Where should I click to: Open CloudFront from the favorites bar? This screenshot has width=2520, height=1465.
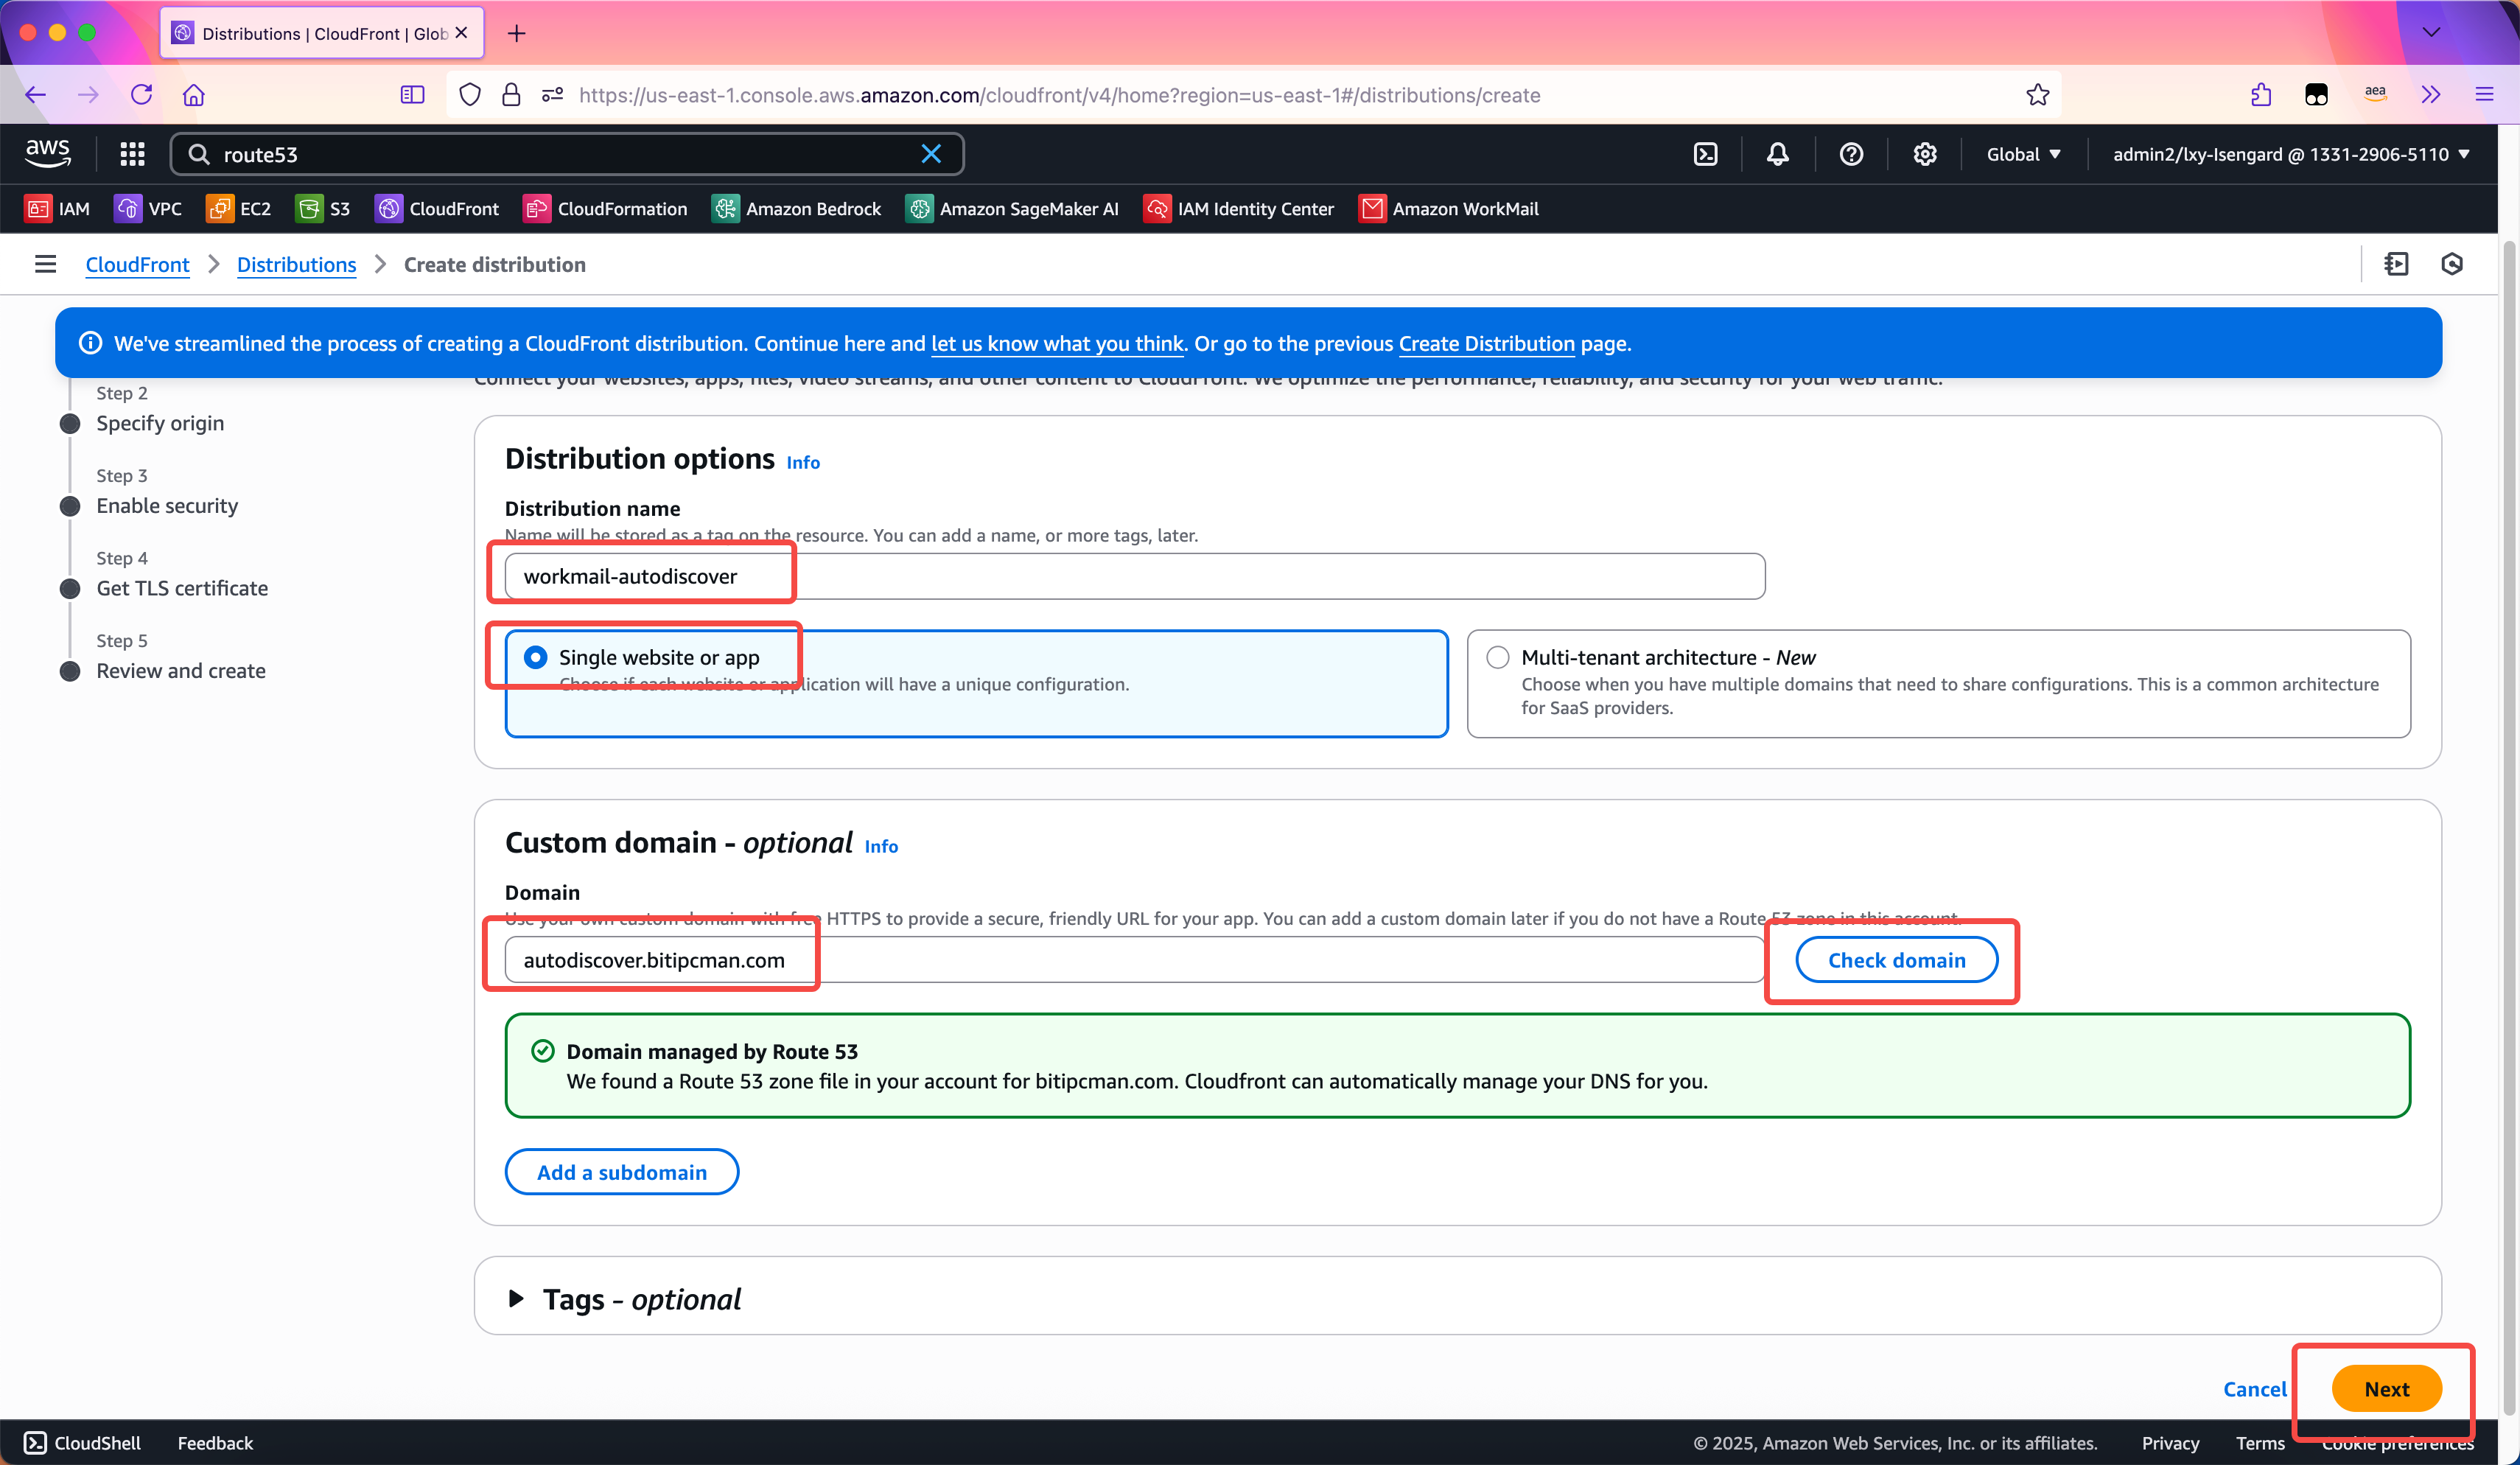[x=436, y=209]
